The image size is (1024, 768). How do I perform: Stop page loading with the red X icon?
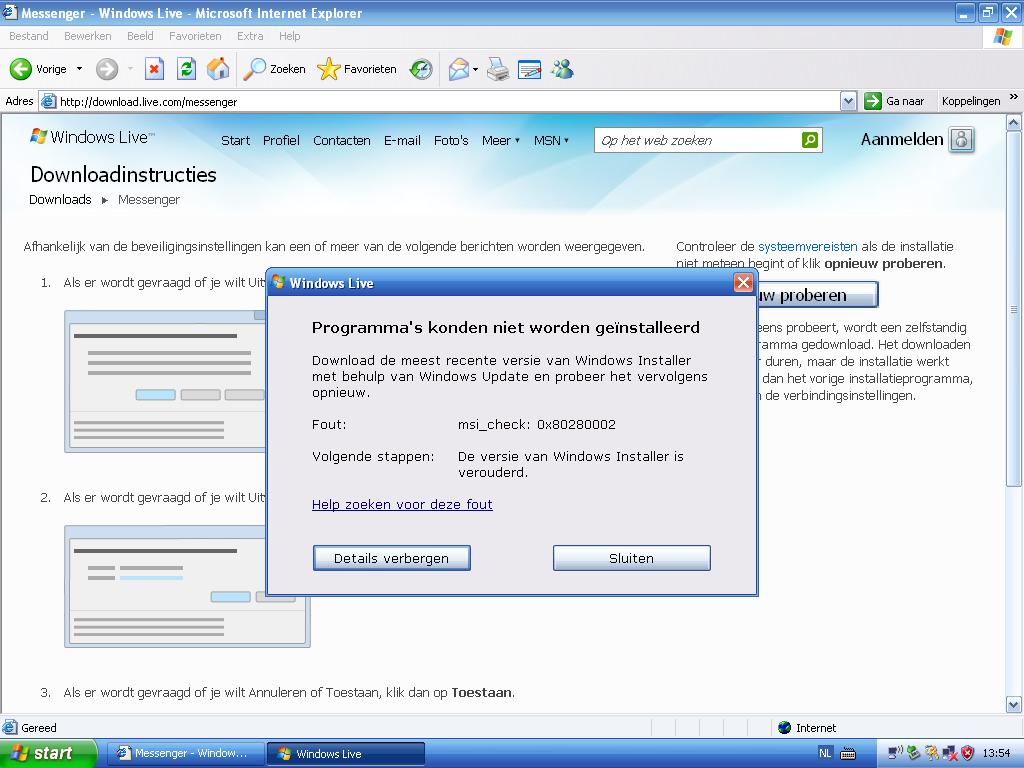pos(154,69)
